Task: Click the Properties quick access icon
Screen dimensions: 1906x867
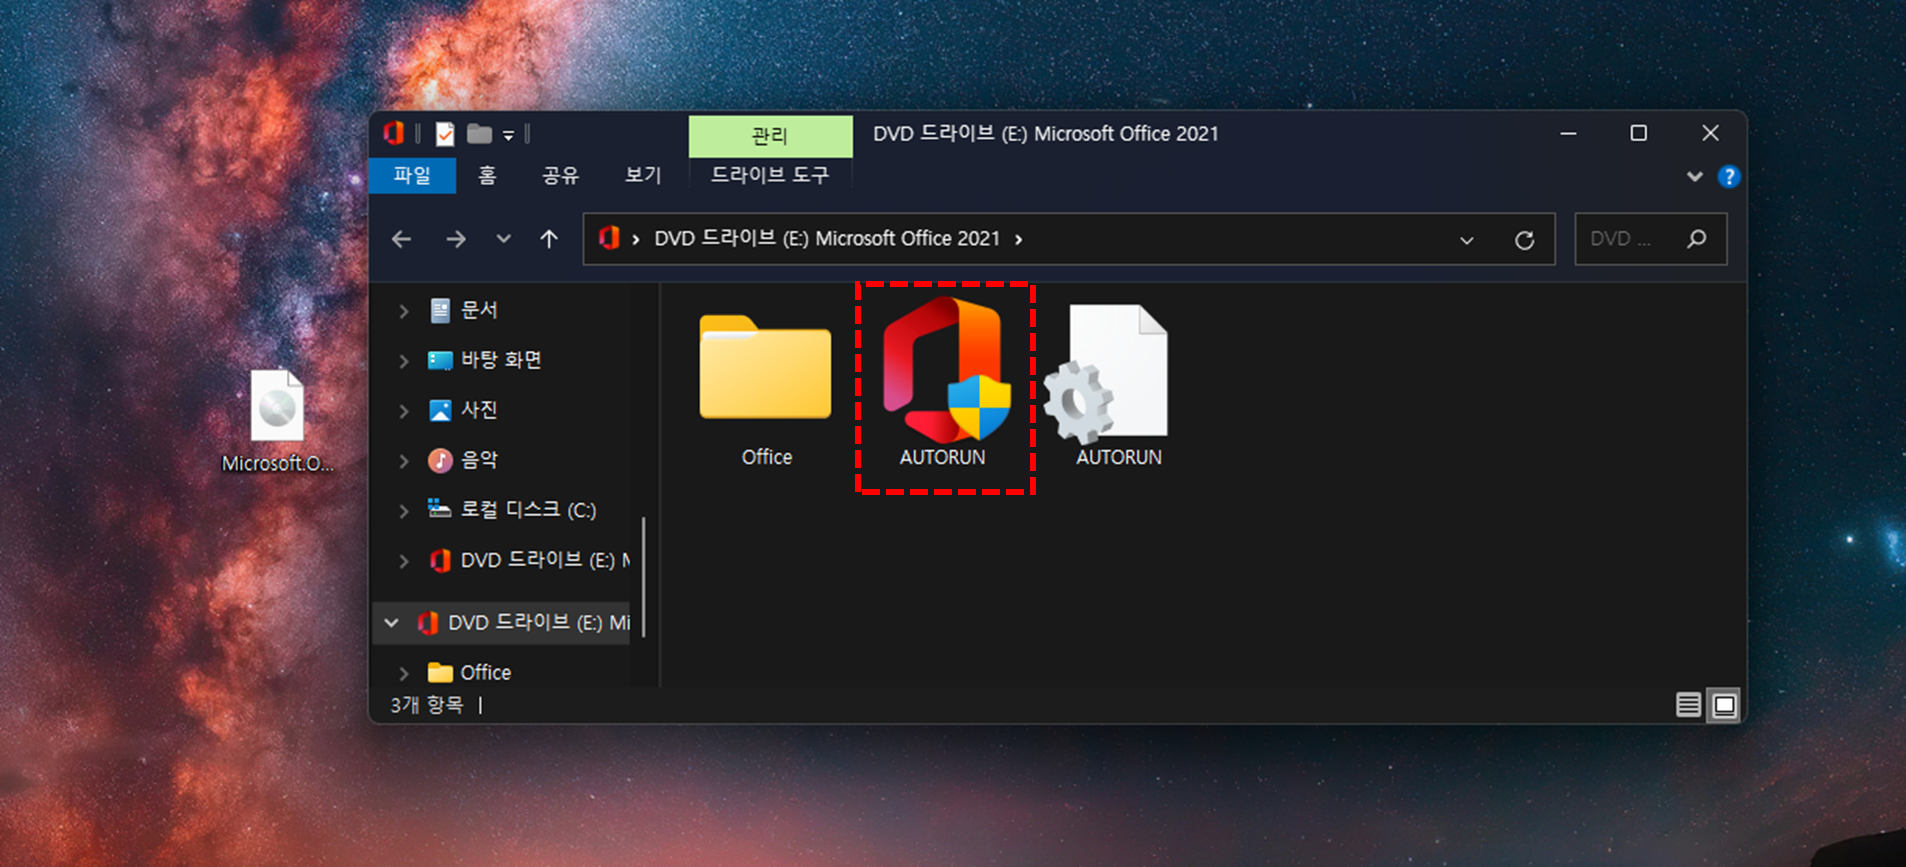Action: click(445, 133)
